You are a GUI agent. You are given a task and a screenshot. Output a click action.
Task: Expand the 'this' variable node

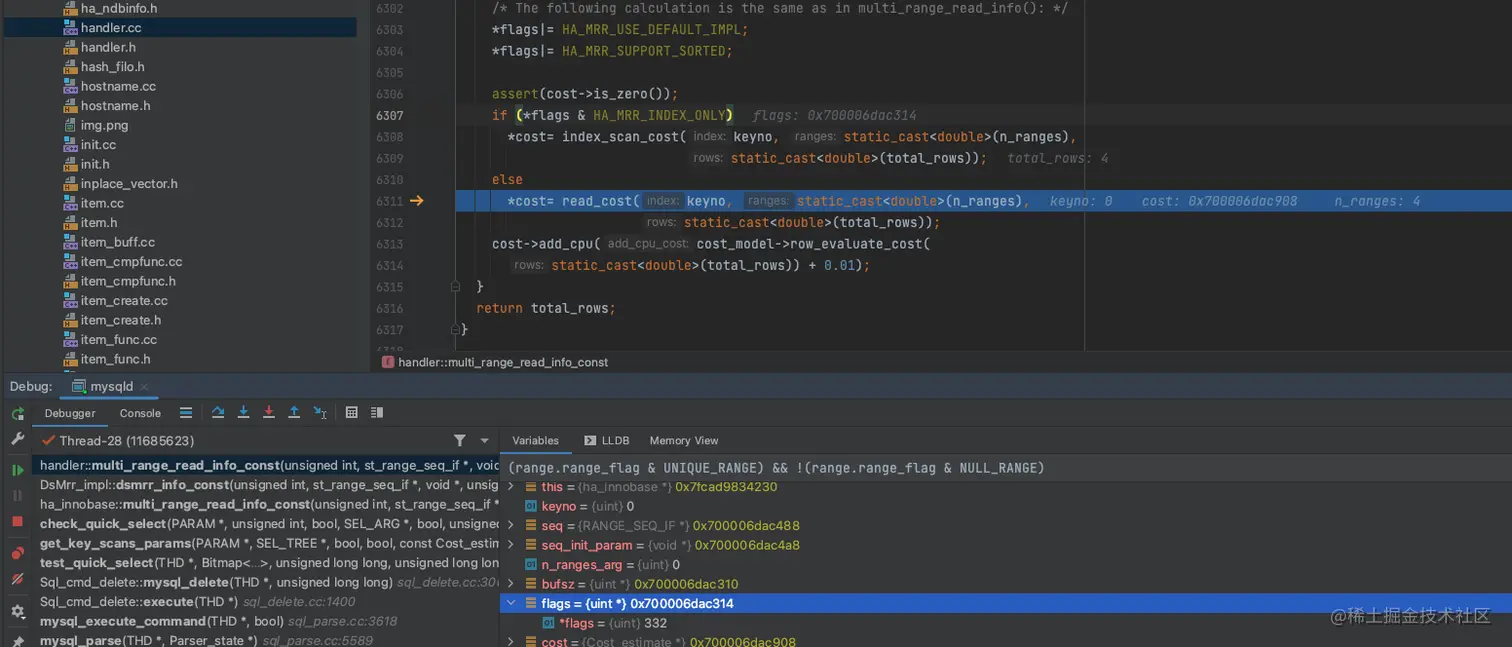tap(511, 487)
